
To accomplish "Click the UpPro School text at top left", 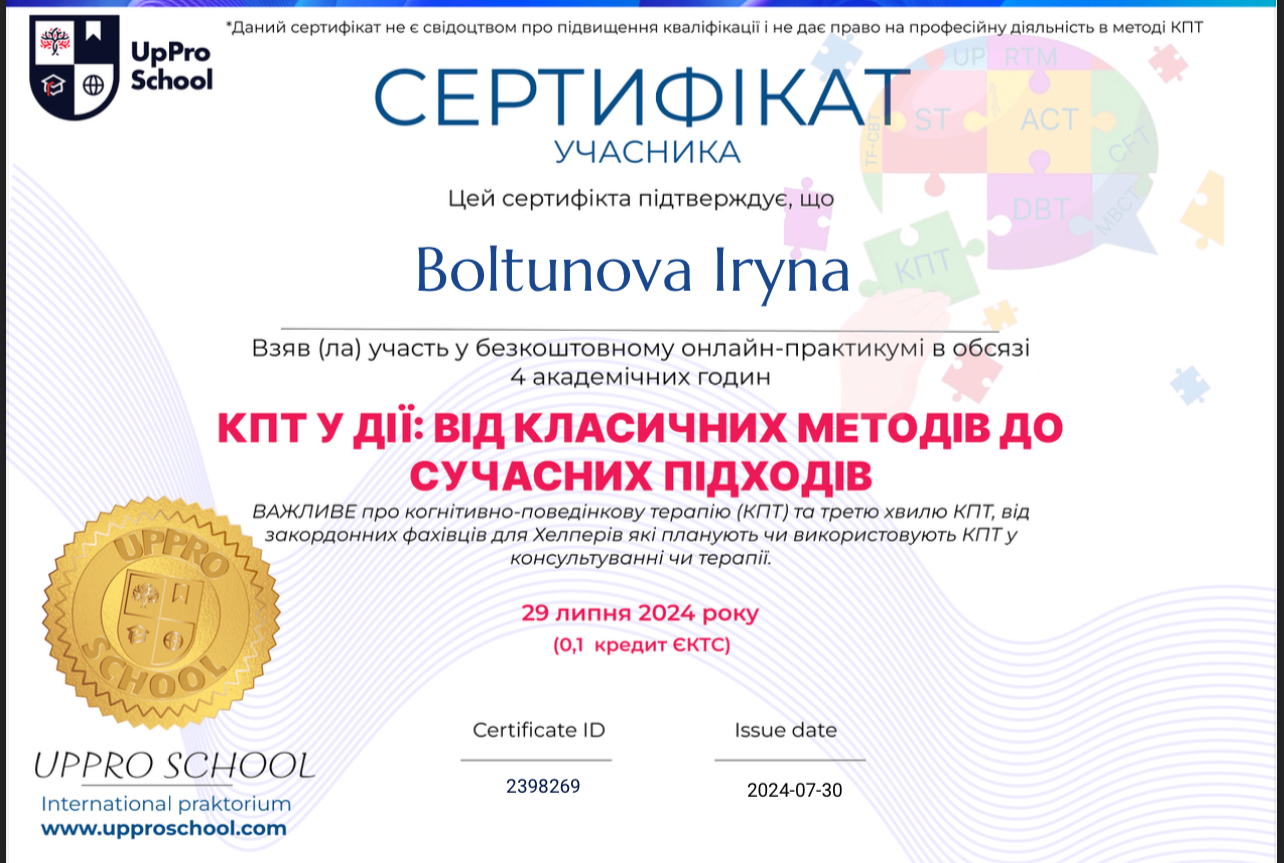I will (x=171, y=67).
